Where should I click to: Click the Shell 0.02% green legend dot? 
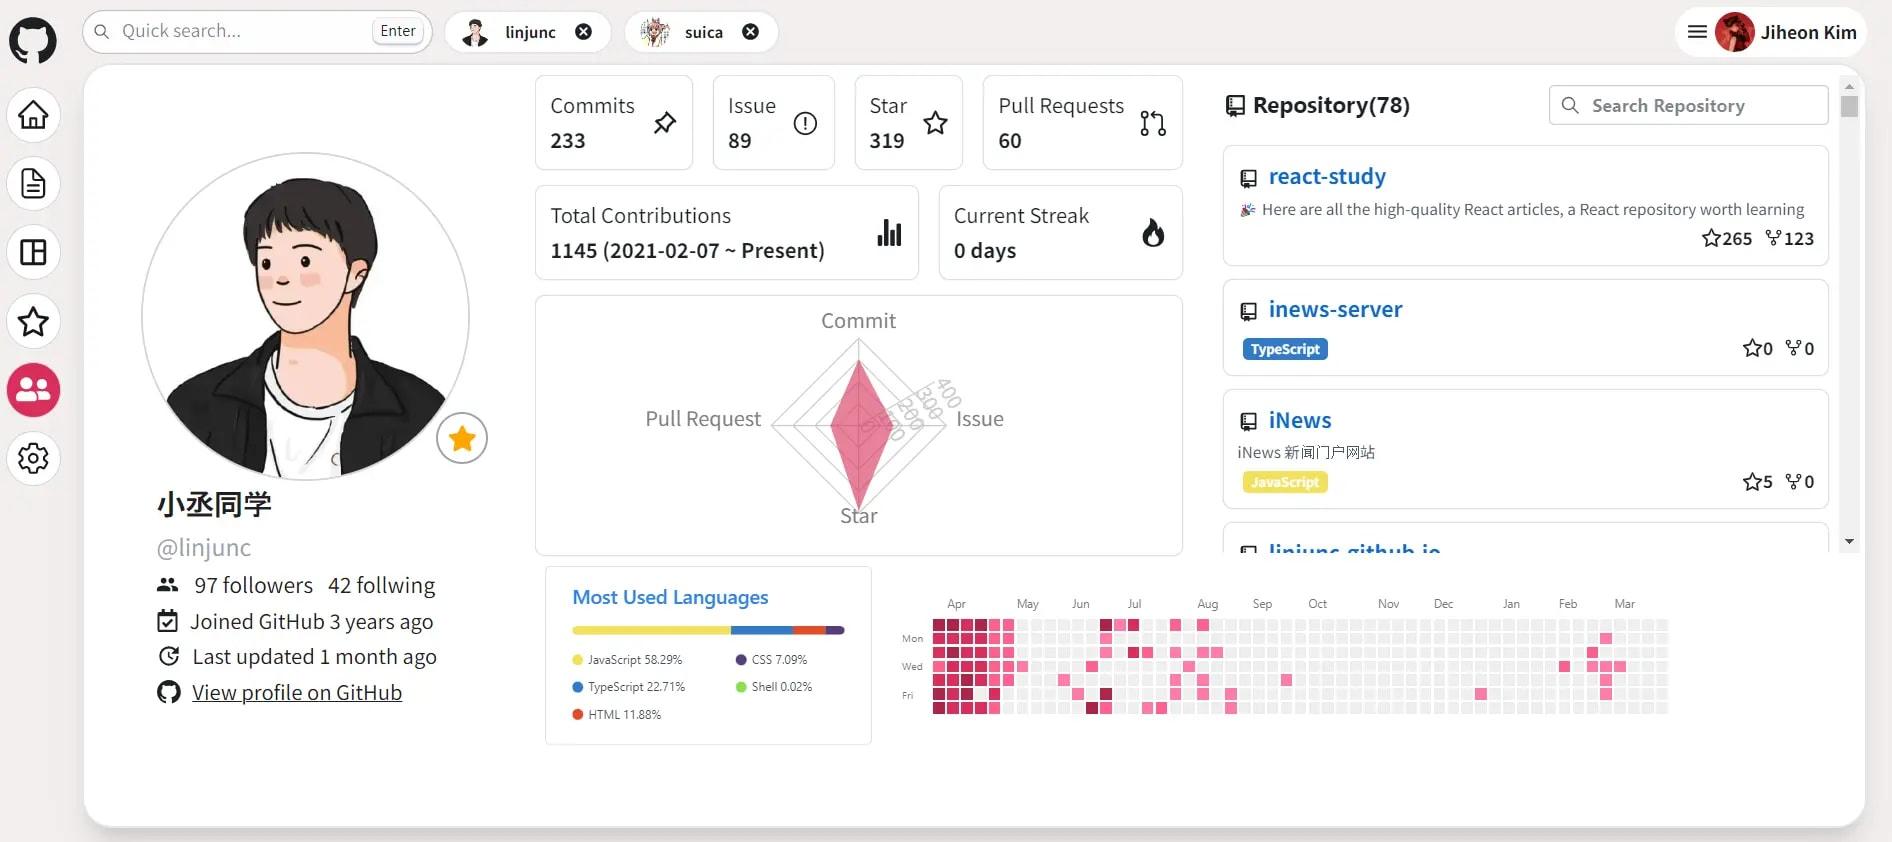pos(741,687)
